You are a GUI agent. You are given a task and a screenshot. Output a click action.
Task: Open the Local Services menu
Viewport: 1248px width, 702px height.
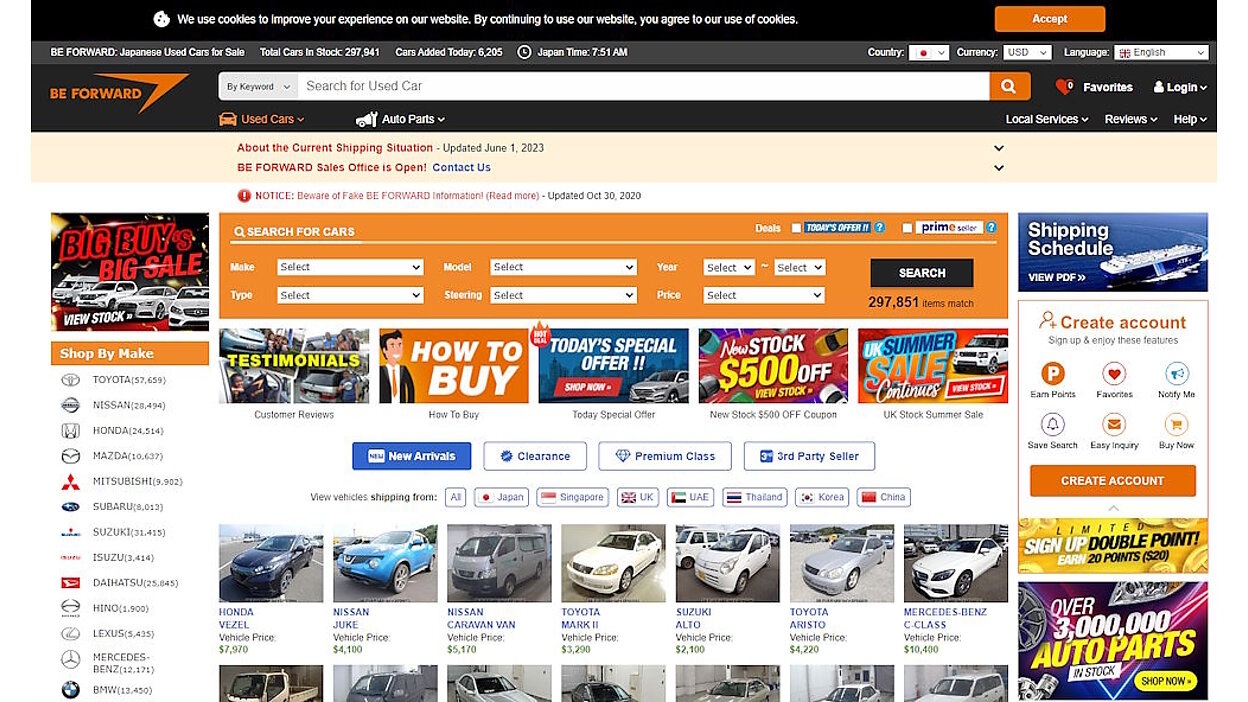point(1047,119)
